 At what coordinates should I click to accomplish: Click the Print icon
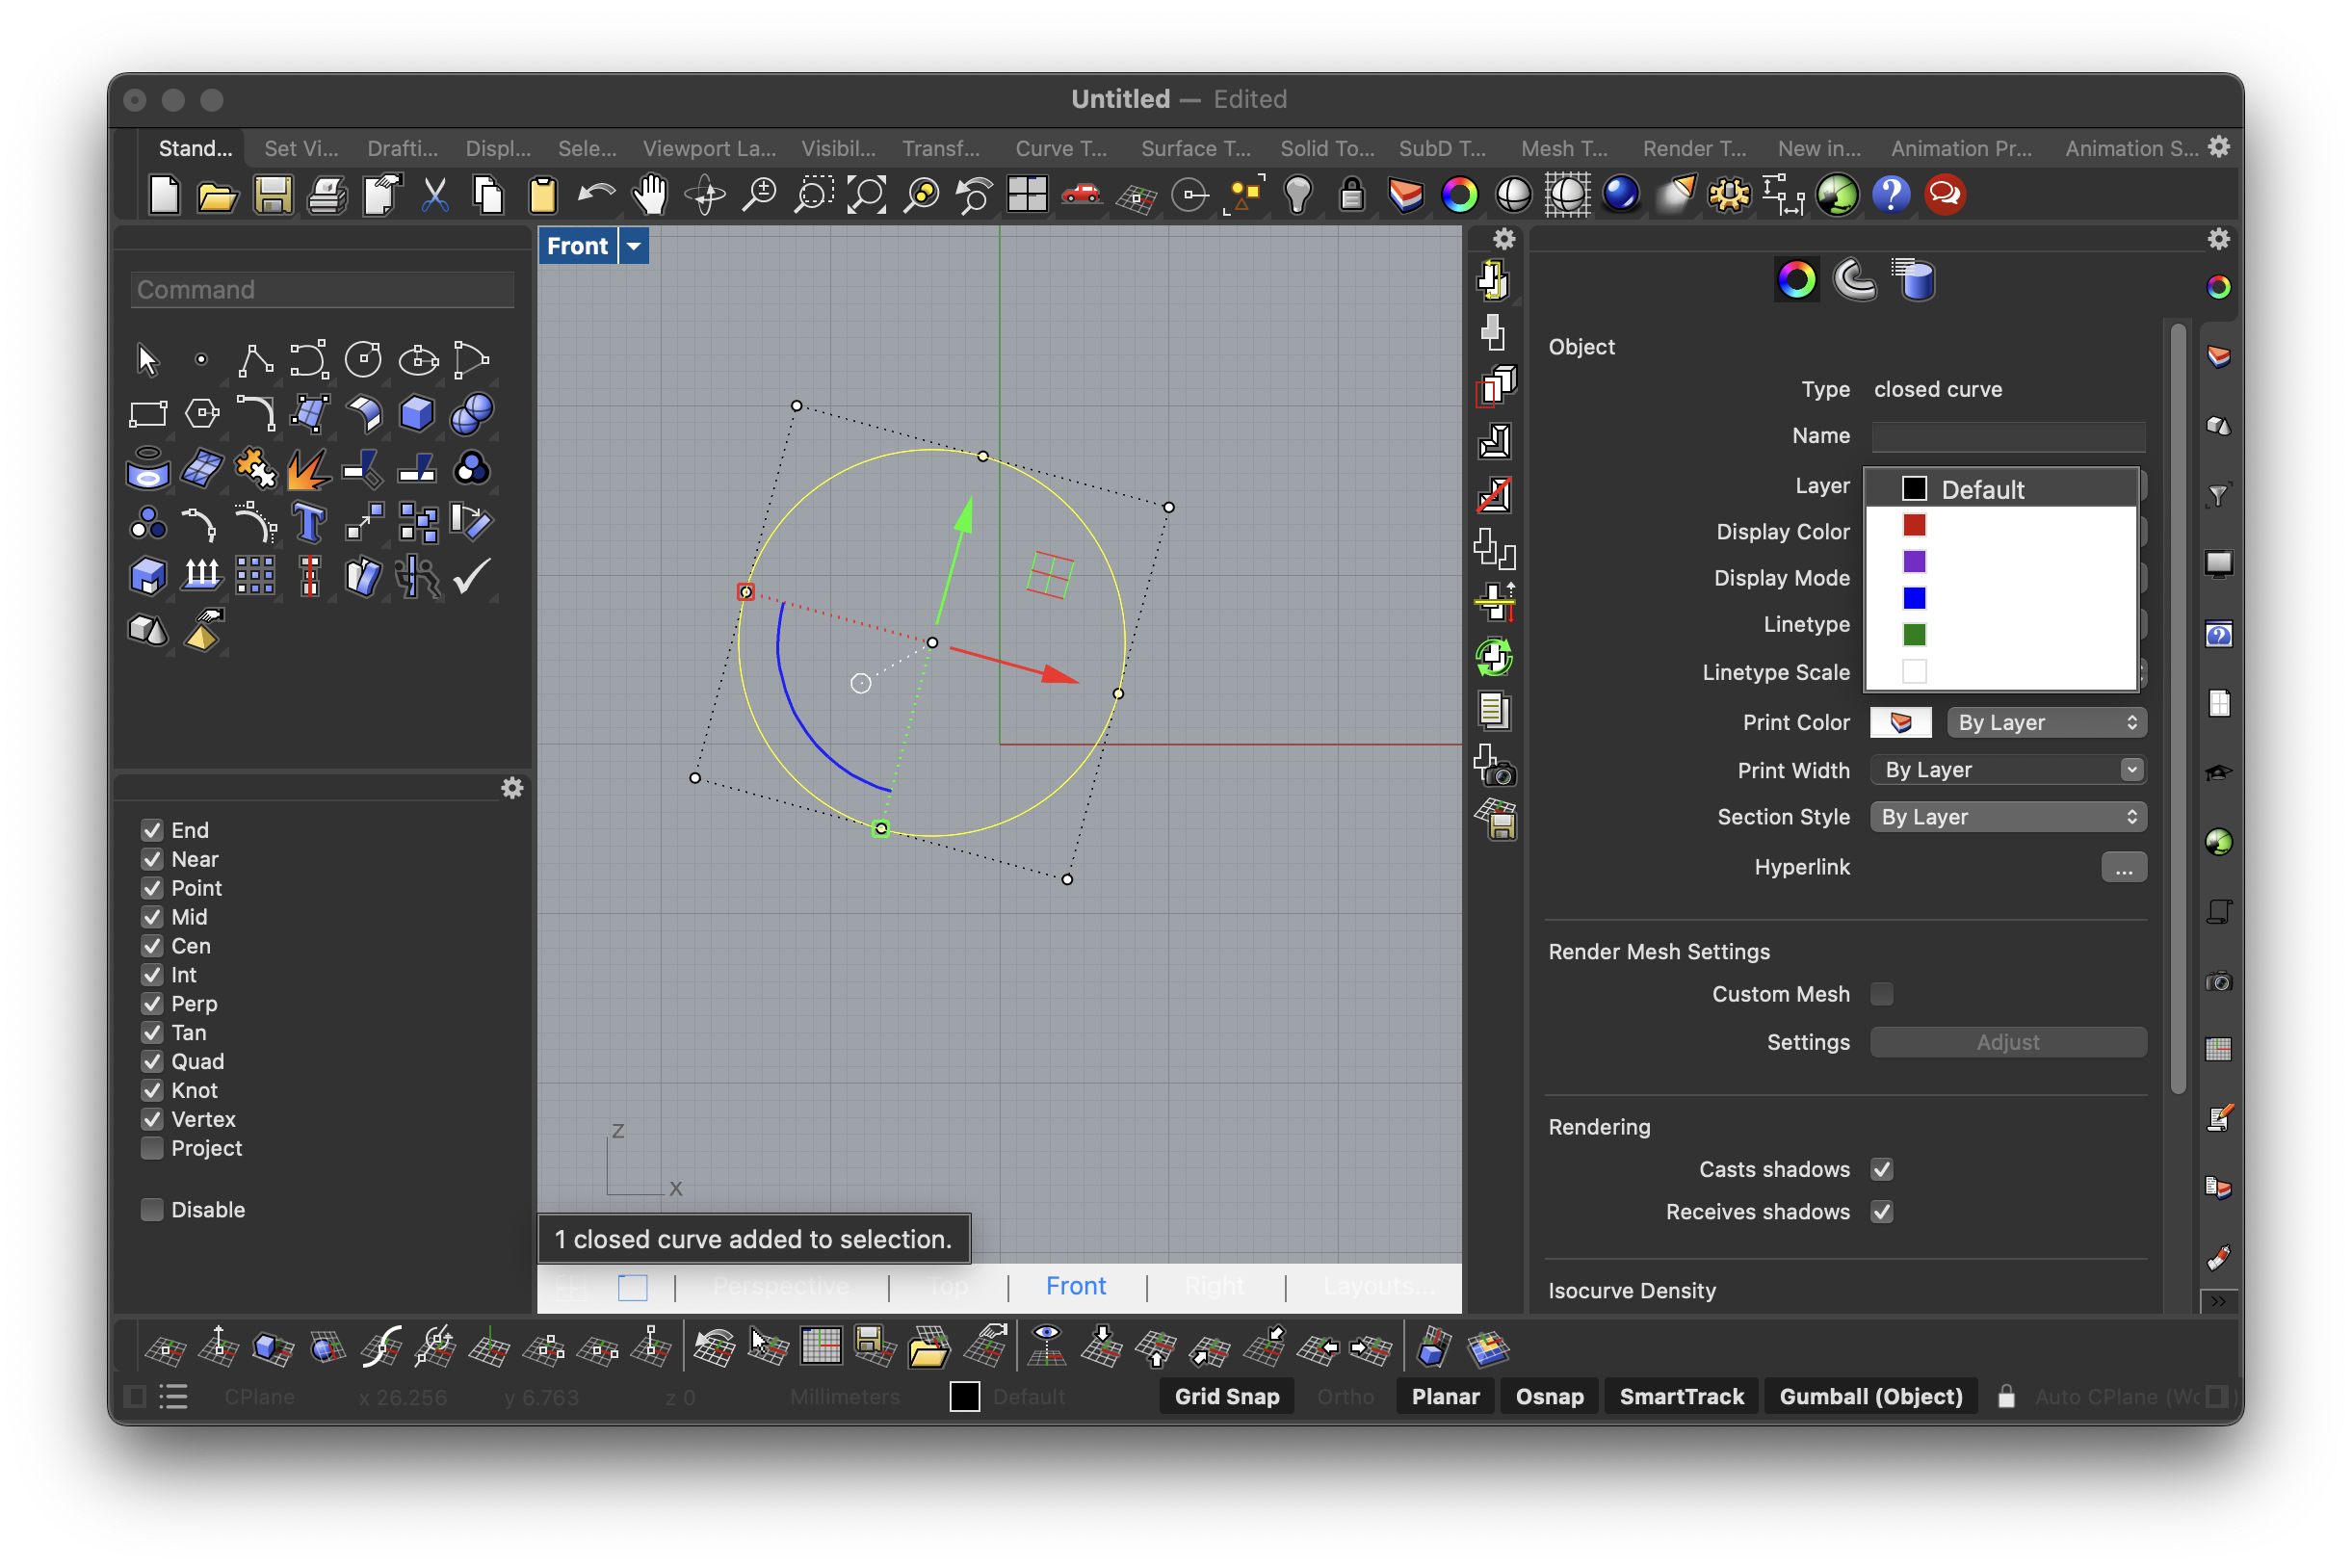pos(326,195)
